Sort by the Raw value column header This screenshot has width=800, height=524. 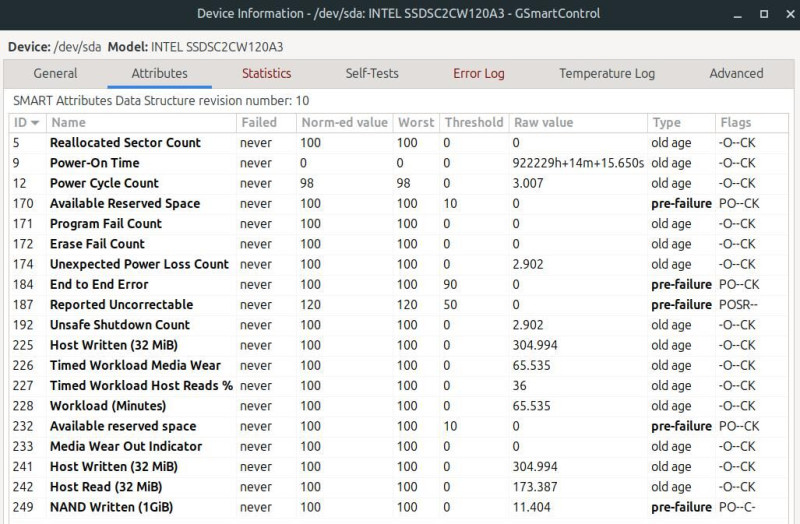578,122
